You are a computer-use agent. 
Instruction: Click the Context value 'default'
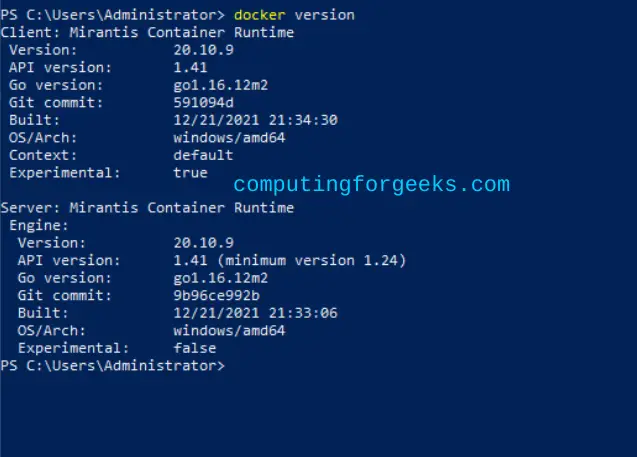click(204, 155)
